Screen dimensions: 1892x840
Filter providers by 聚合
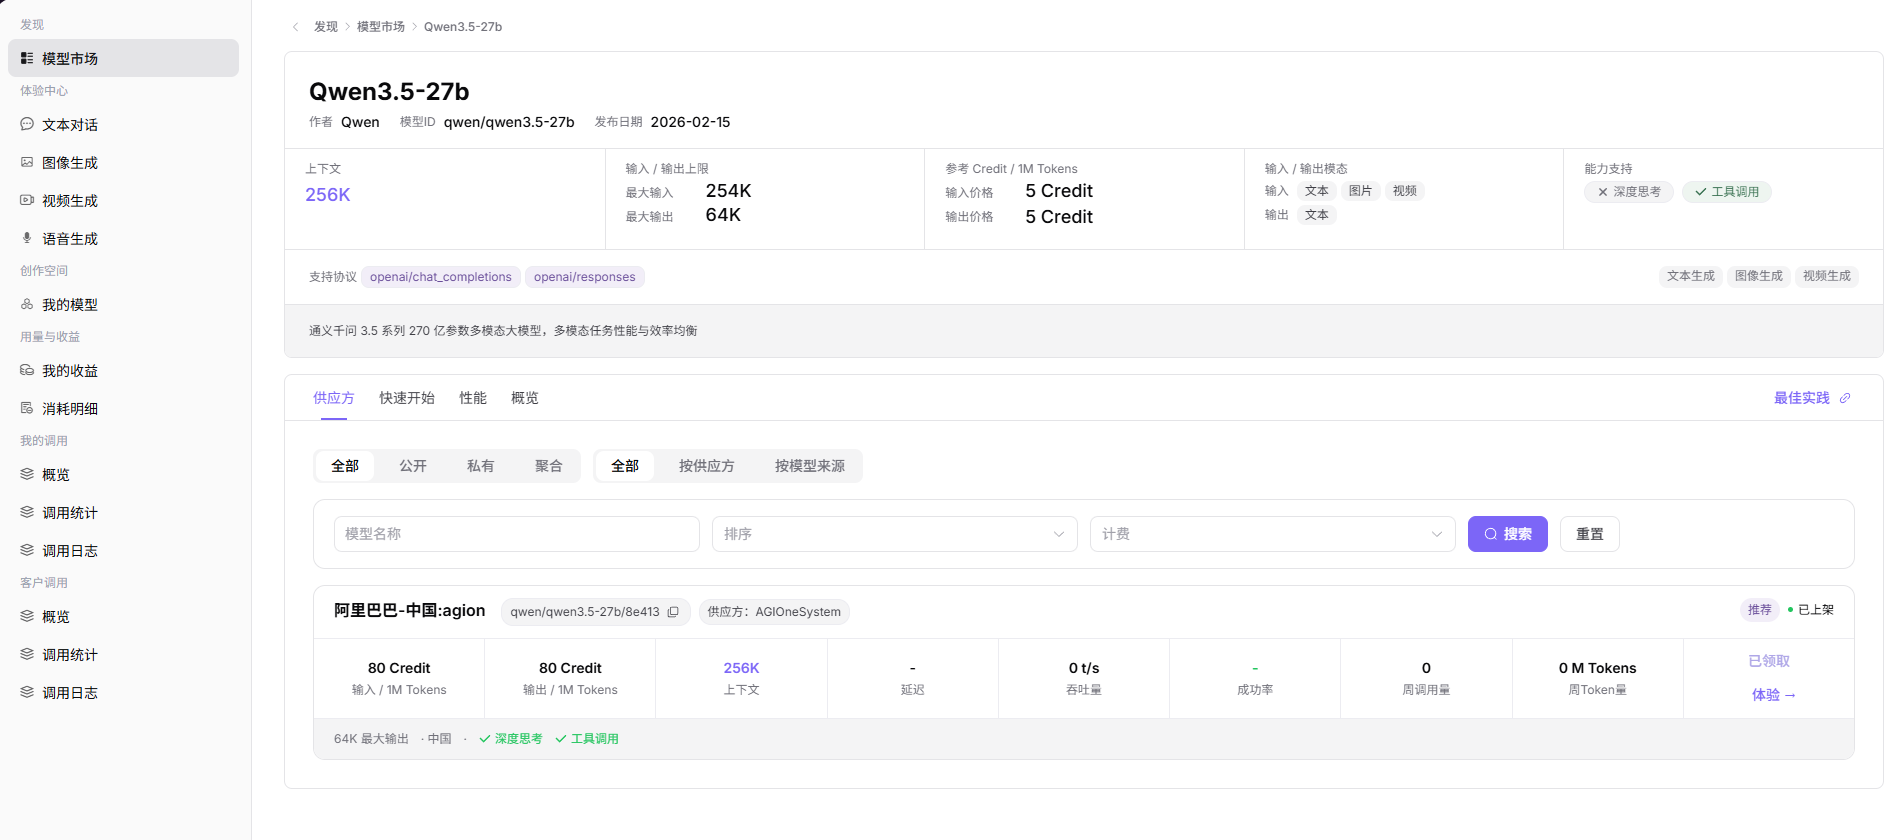549,466
